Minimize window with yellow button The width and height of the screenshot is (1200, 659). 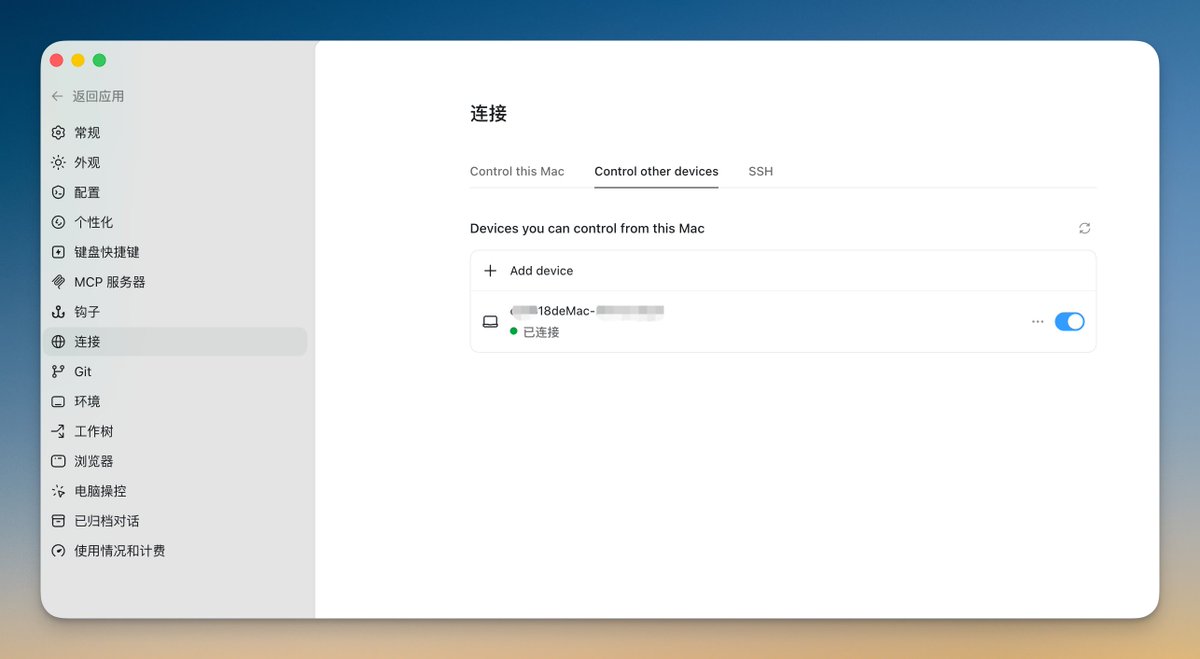click(78, 60)
